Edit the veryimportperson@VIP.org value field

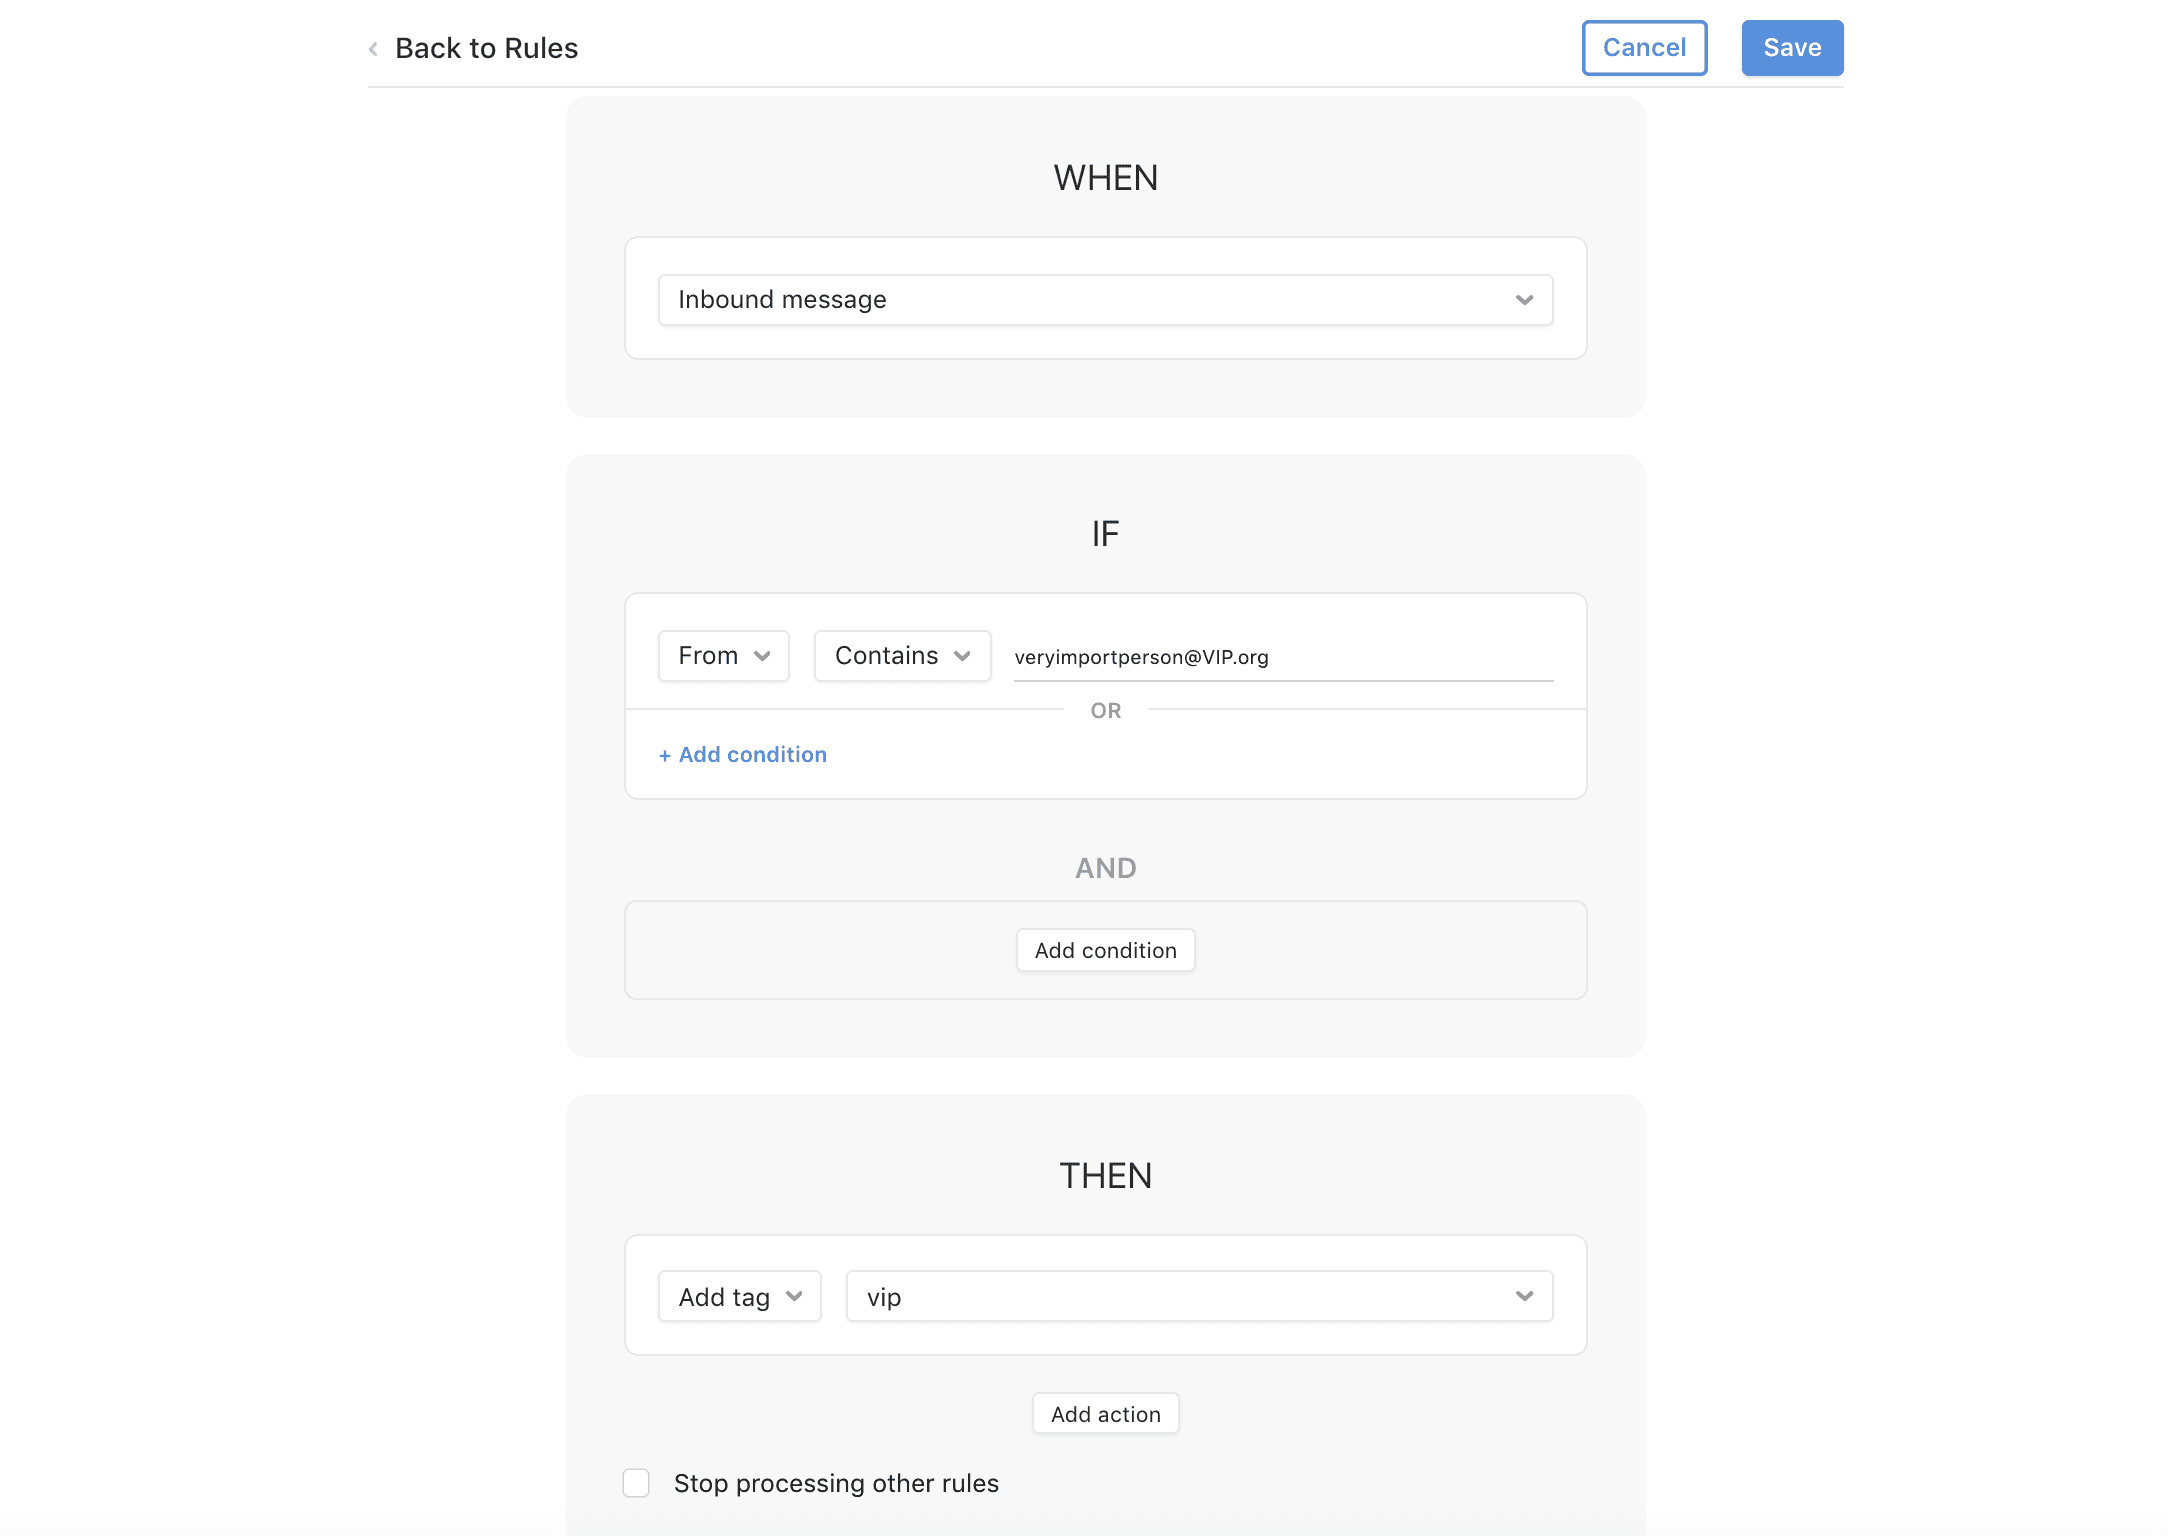click(1283, 657)
